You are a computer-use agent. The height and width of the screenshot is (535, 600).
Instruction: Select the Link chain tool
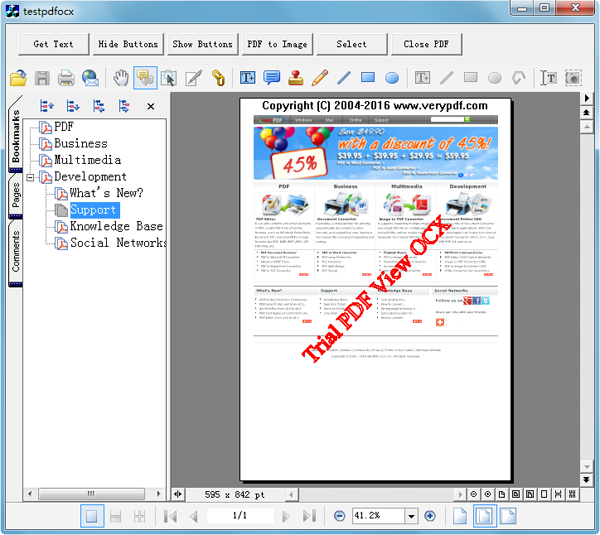(218, 78)
